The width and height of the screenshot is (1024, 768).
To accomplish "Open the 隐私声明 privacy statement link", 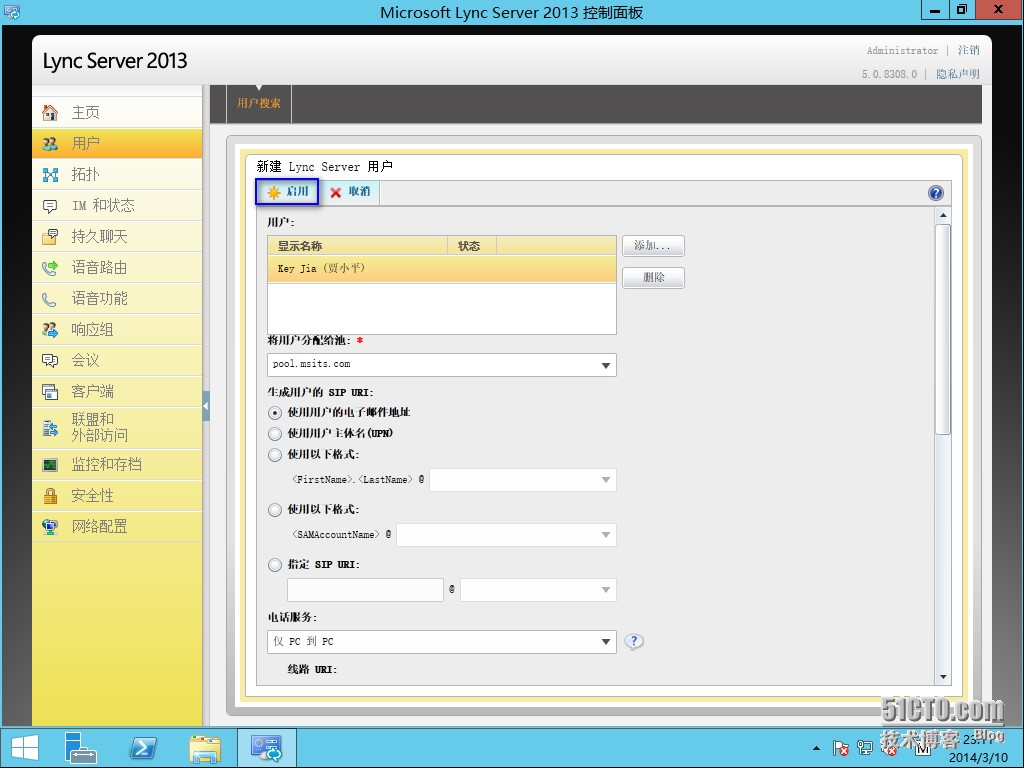I will tap(958, 74).
